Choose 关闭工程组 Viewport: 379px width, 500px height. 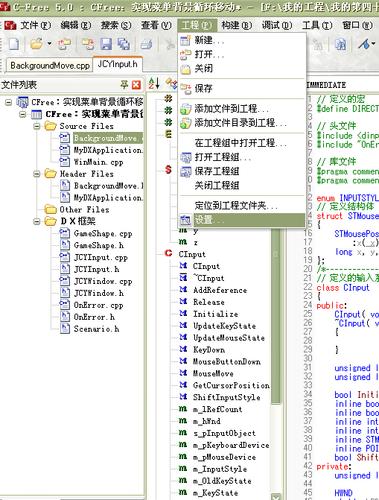coord(242,185)
